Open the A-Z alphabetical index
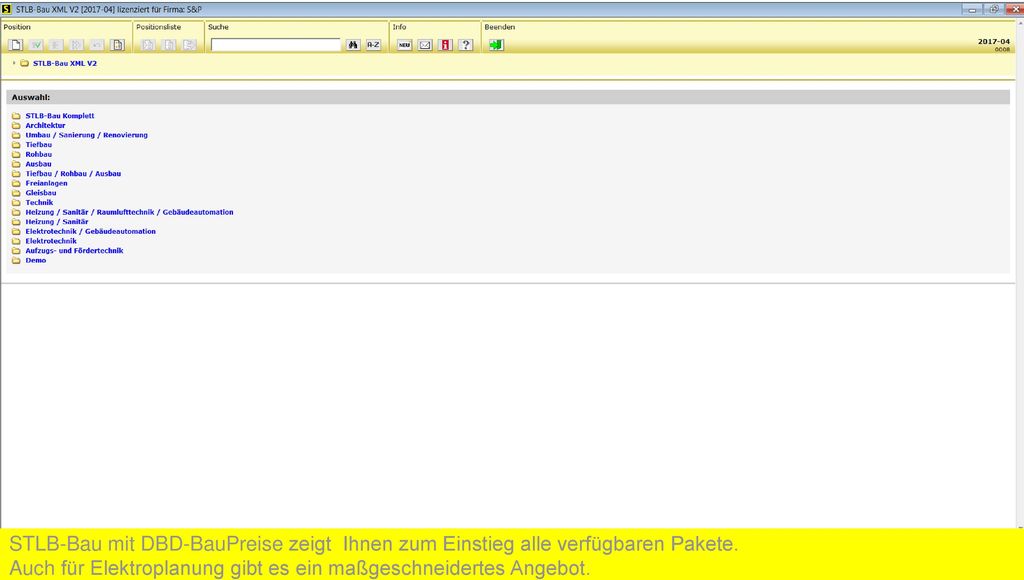The width and height of the screenshot is (1024, 580). 373,45
